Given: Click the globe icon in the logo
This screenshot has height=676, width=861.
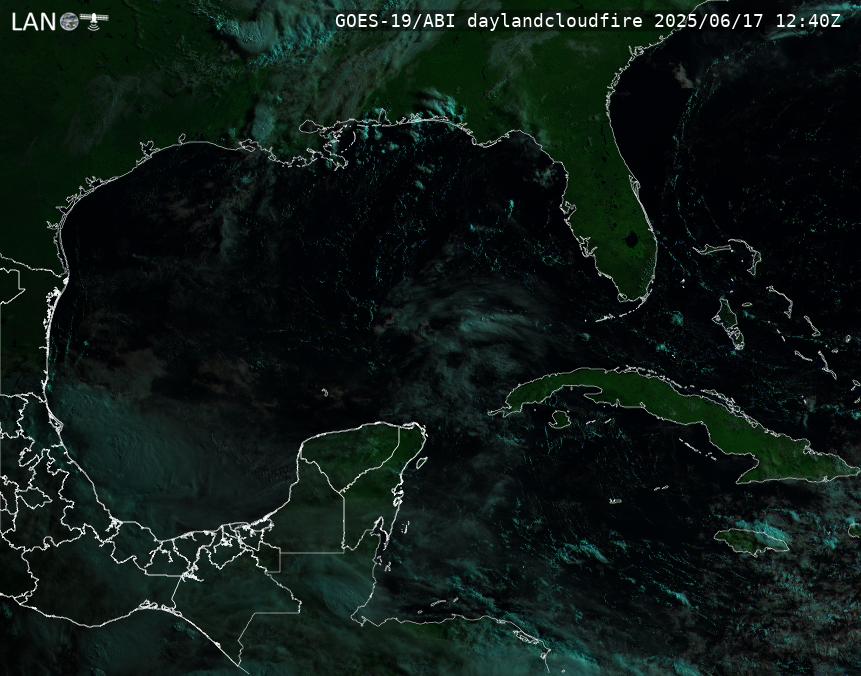Looking at the screenshot, I should (69, 22).
